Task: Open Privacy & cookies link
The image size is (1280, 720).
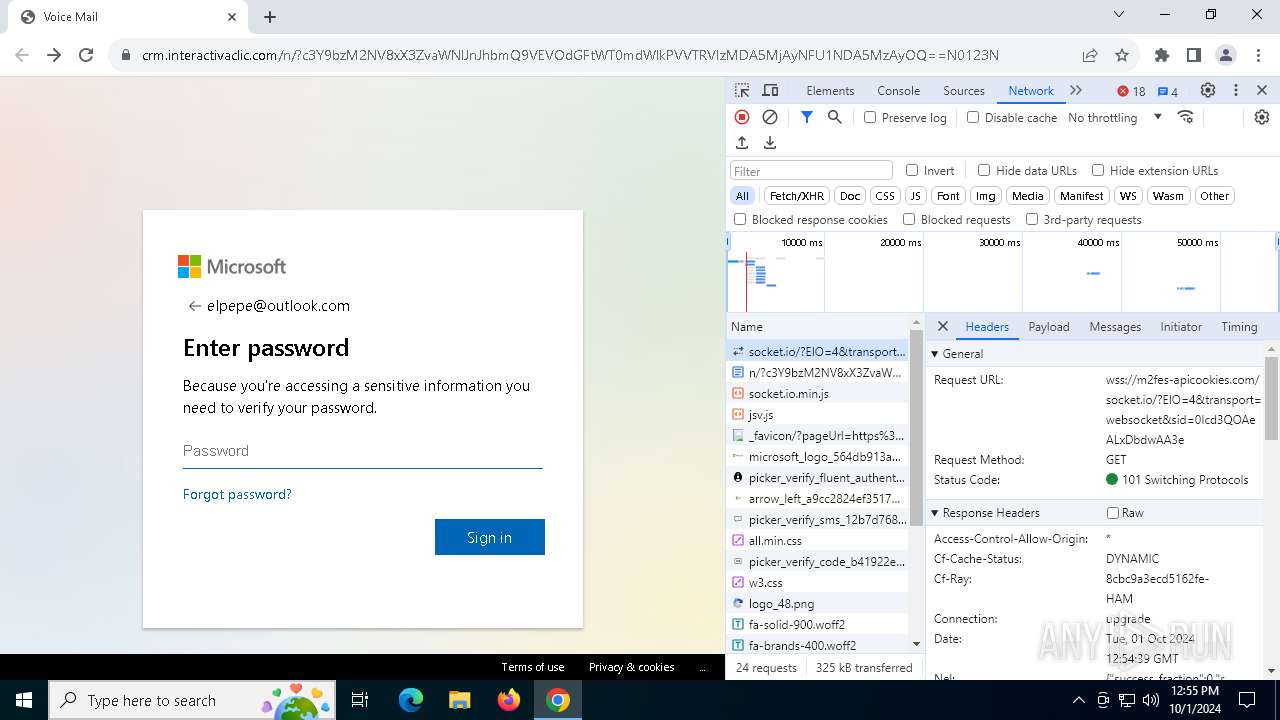Action: click(631, 667)
